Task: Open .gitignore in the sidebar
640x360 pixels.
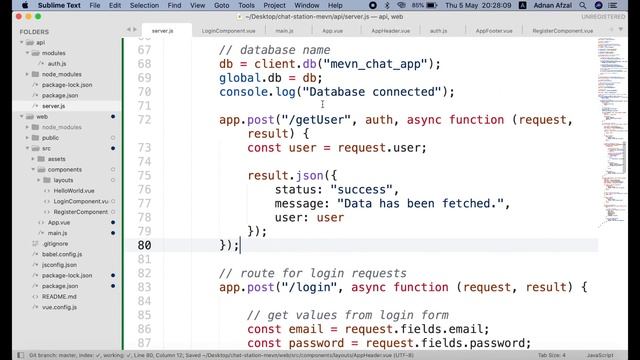Action: pos(56,244)
